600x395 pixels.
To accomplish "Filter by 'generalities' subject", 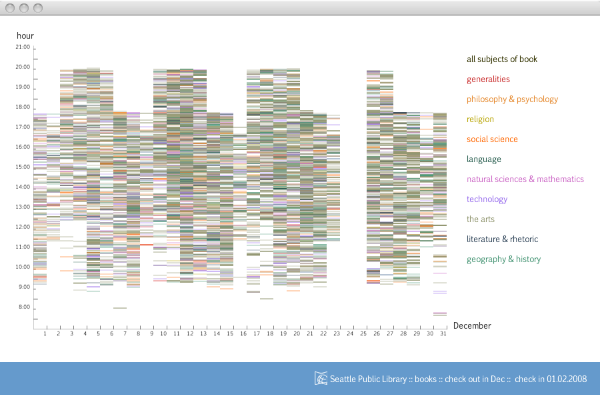I will point(488,79).
